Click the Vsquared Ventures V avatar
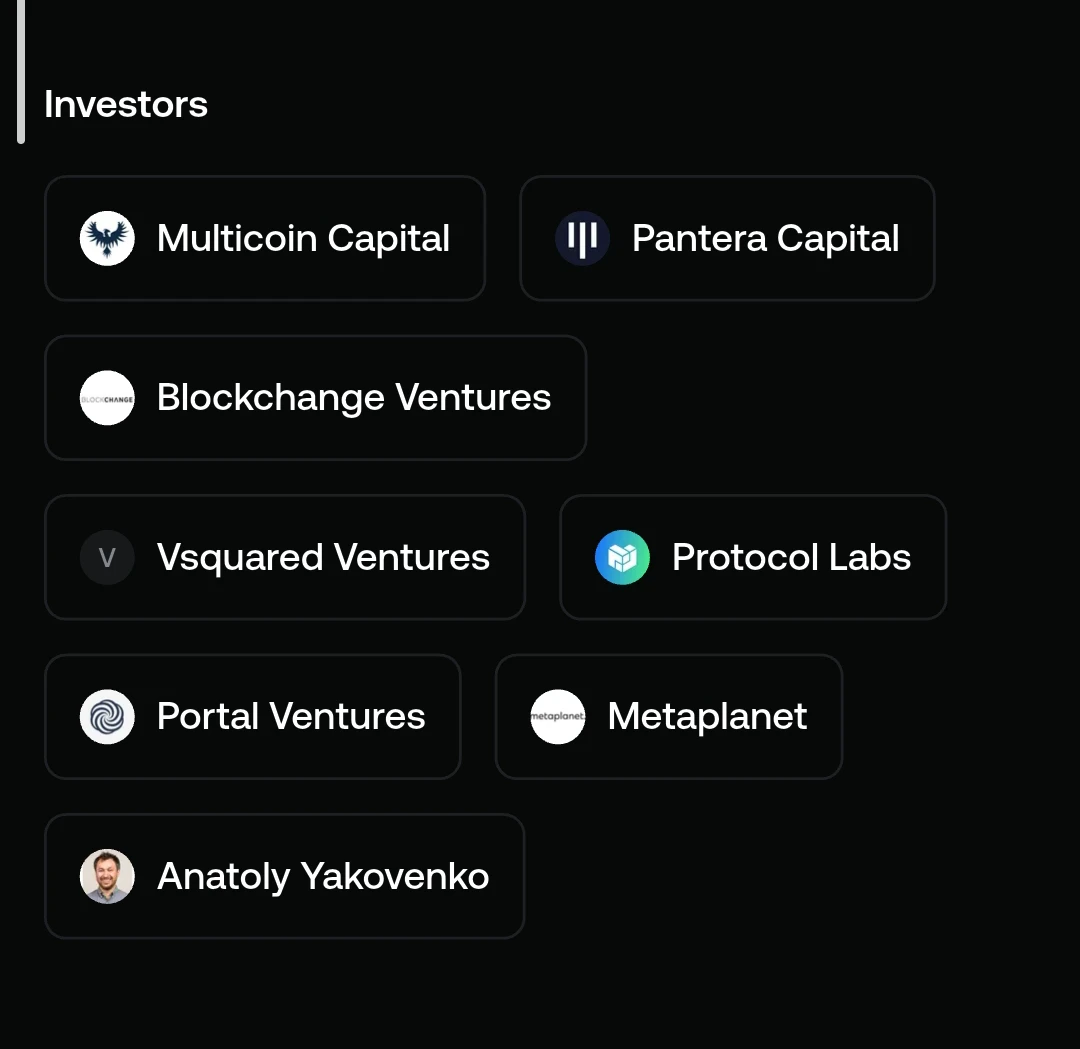 click(107, 557)
